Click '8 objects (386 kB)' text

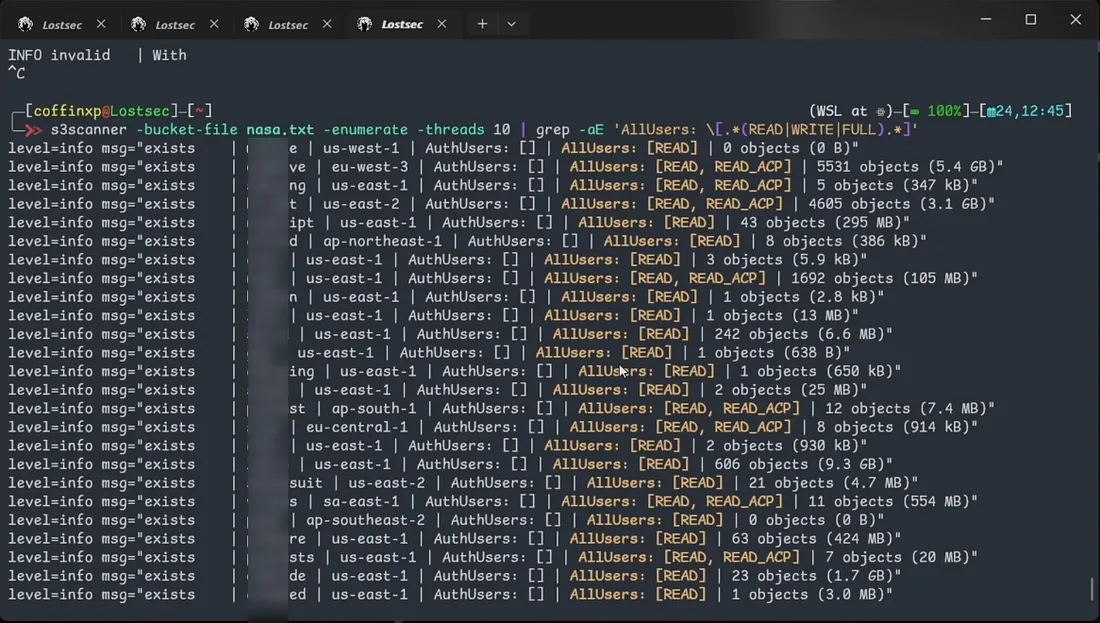click(x=842, y=241)
